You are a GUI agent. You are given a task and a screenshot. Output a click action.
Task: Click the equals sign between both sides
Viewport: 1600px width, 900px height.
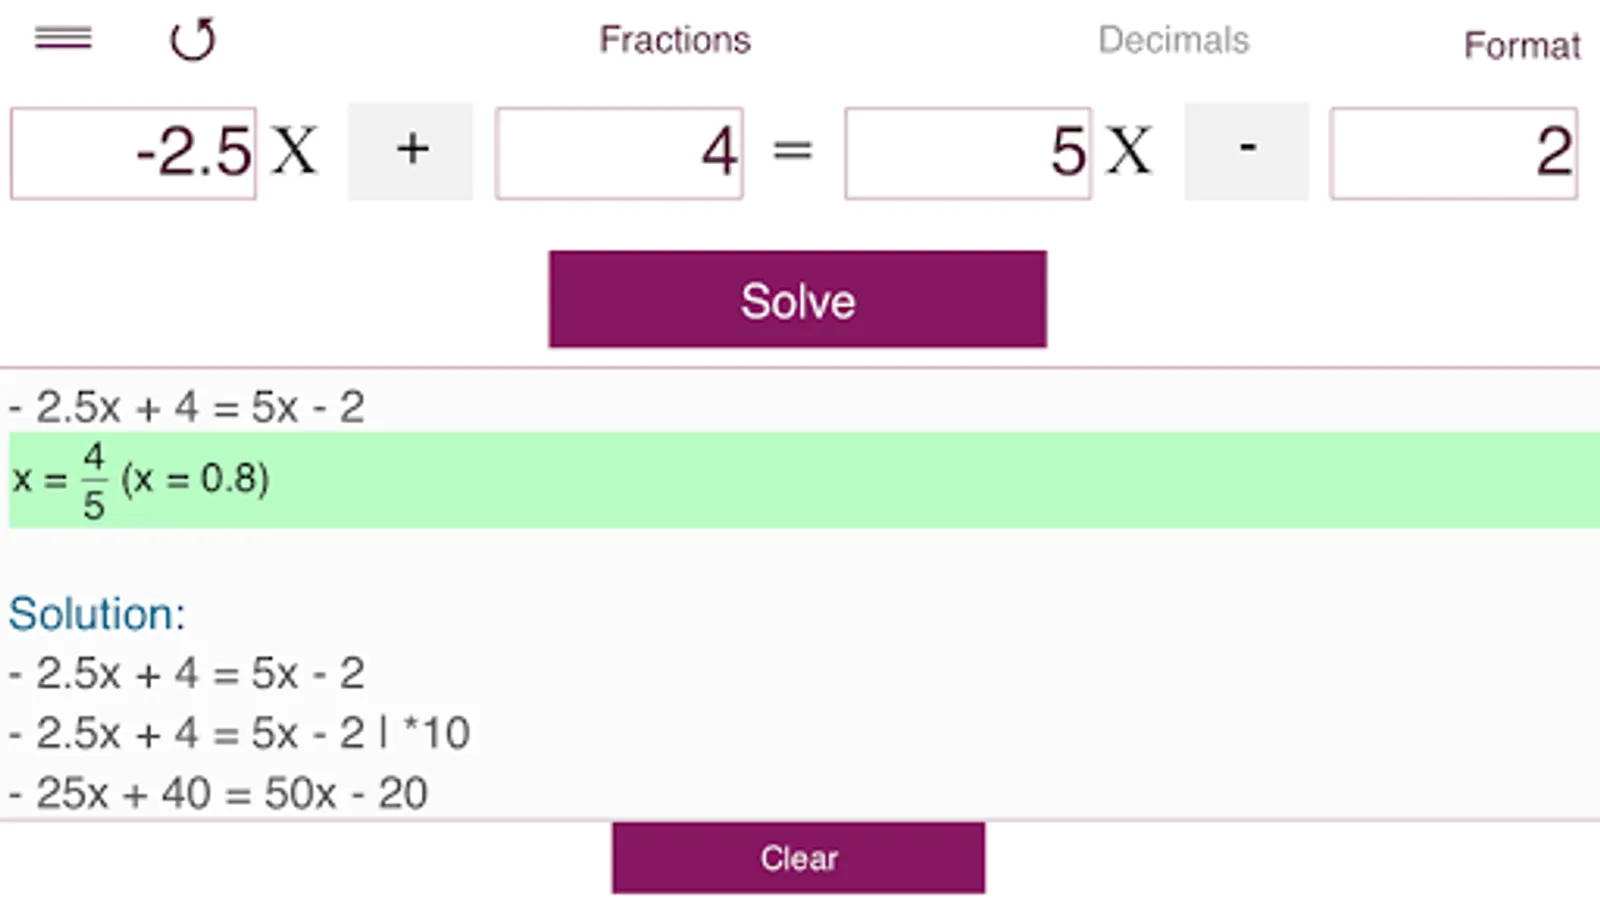pyautogui.click(x=793, y=151)
